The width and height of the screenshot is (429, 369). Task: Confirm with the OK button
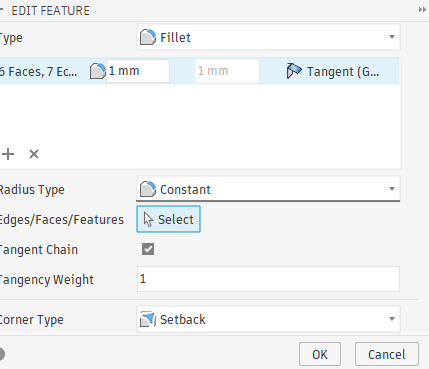(320, 354)
